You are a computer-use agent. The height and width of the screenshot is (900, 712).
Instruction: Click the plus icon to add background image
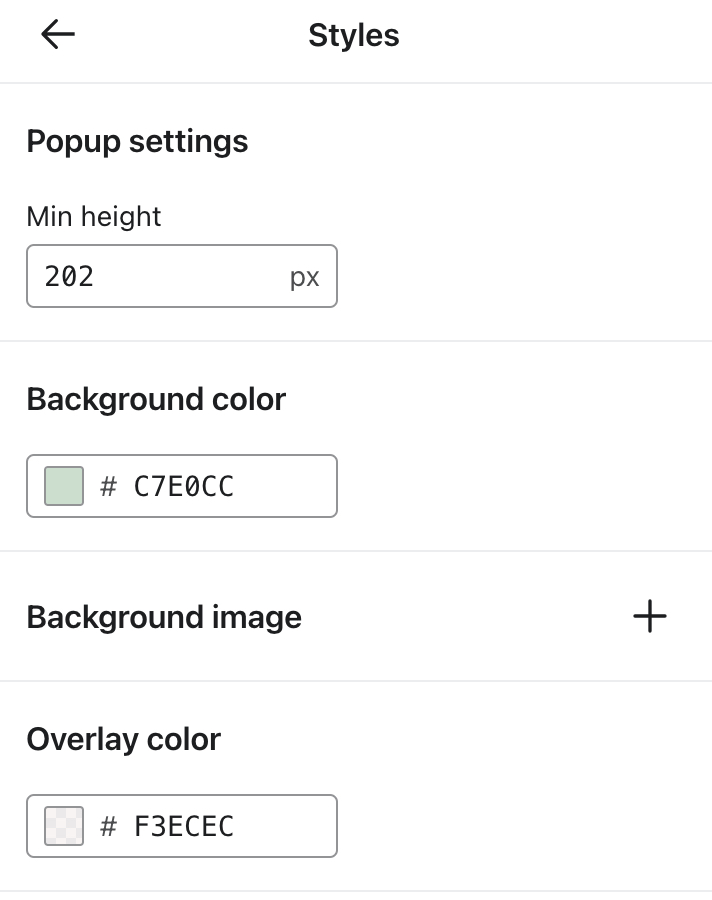tap(650, 617)
